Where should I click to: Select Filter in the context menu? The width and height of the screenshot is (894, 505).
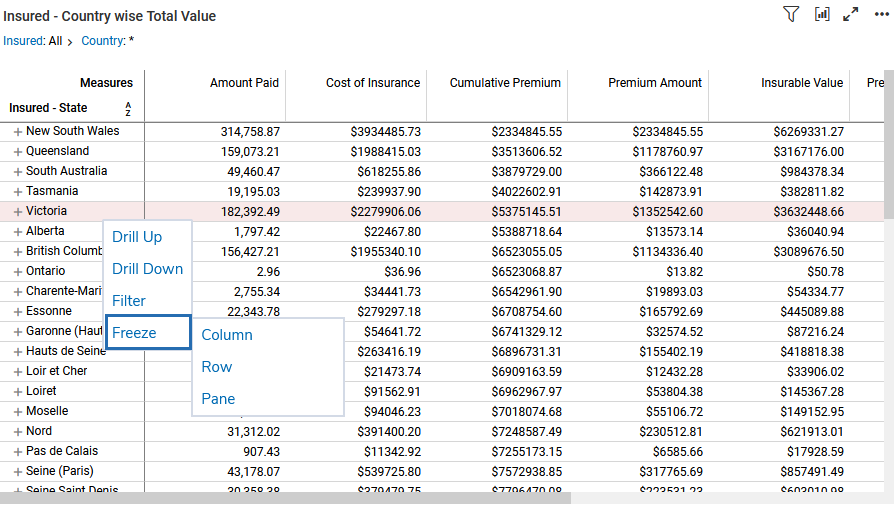(x=129, y=301)
